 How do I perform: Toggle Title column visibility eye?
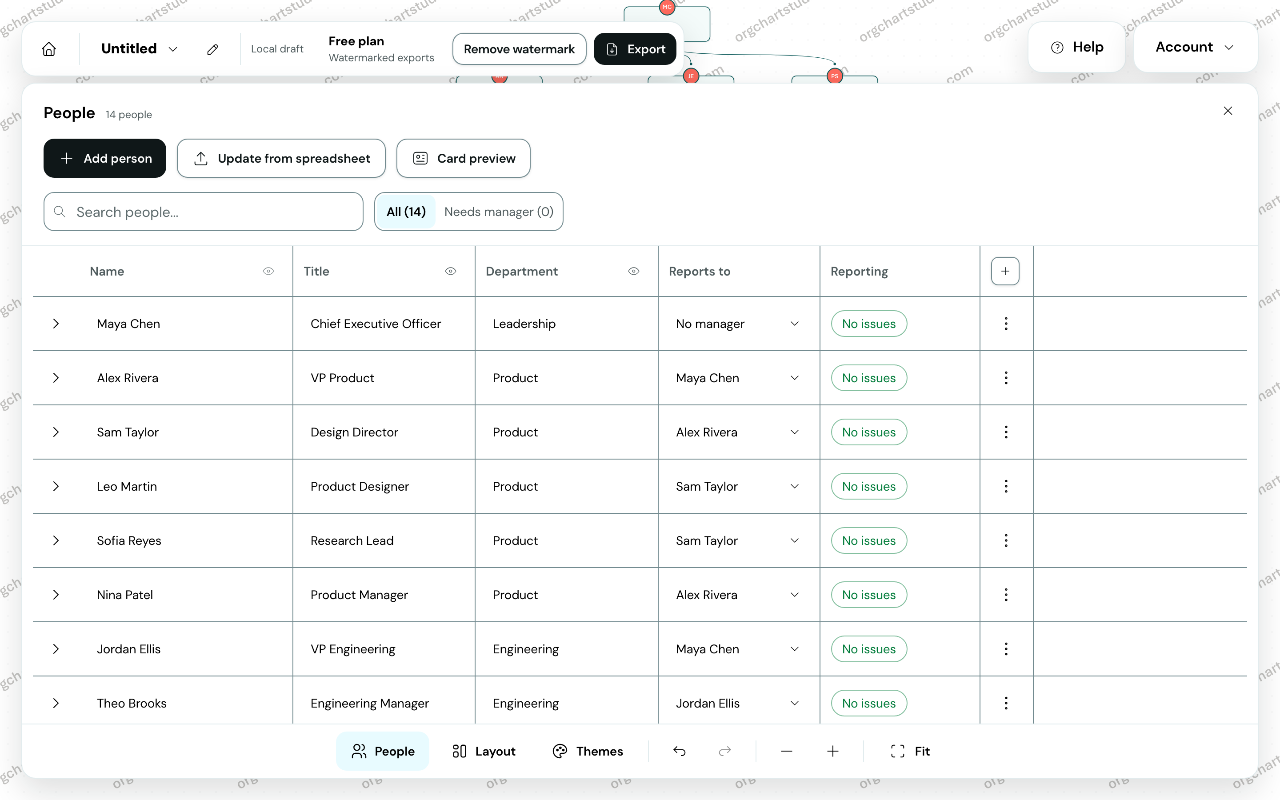(450, 271)
